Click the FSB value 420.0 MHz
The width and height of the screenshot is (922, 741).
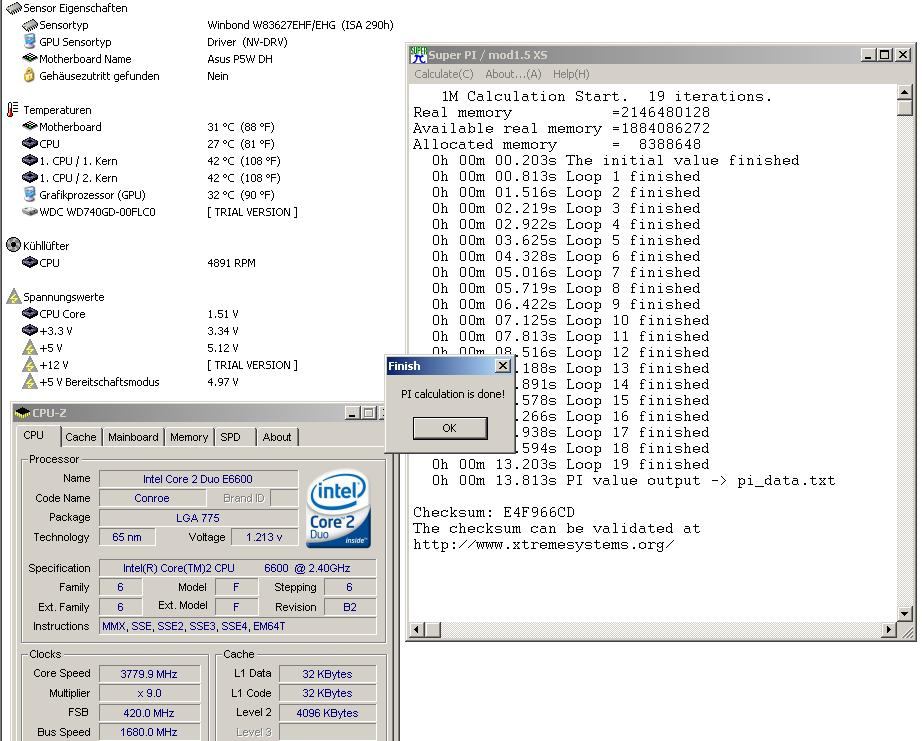(149, 713)
